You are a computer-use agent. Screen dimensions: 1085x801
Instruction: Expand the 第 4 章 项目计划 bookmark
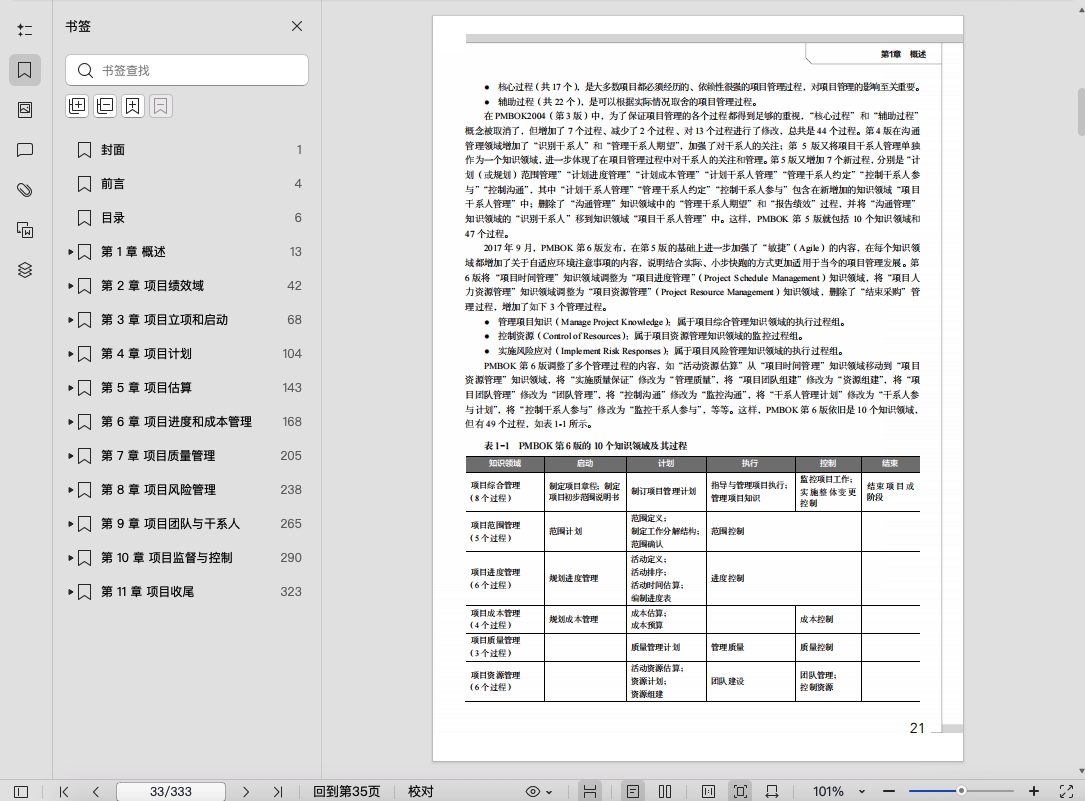(71, 353)
